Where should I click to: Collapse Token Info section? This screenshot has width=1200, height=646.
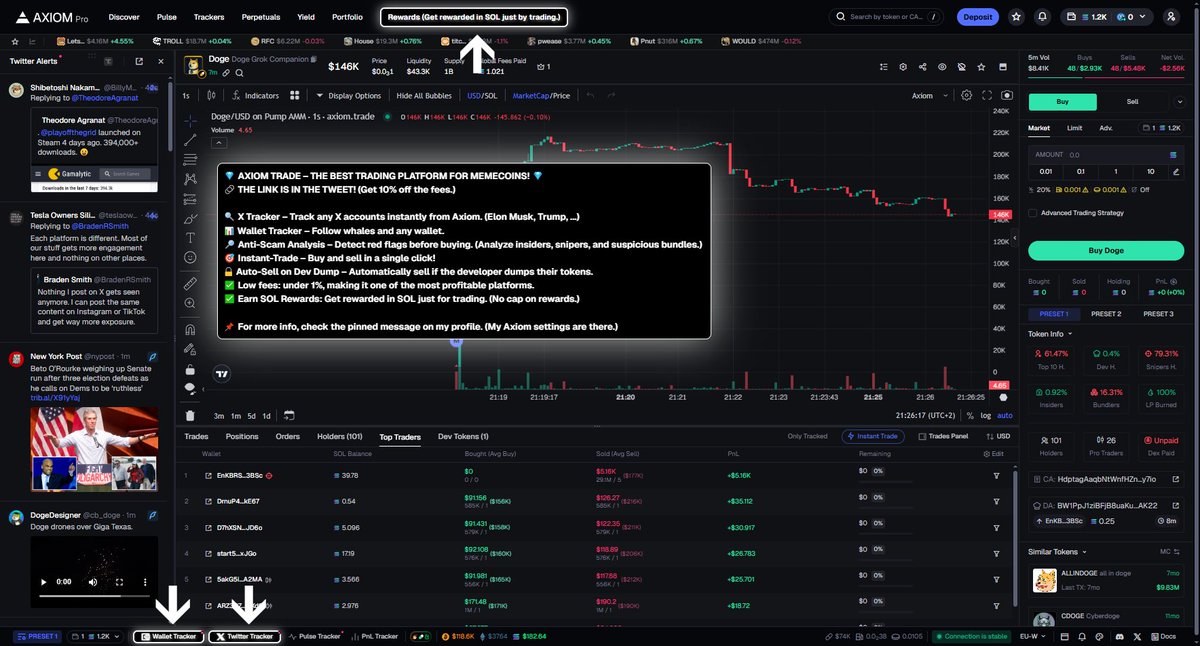(x=1050, y=334)
